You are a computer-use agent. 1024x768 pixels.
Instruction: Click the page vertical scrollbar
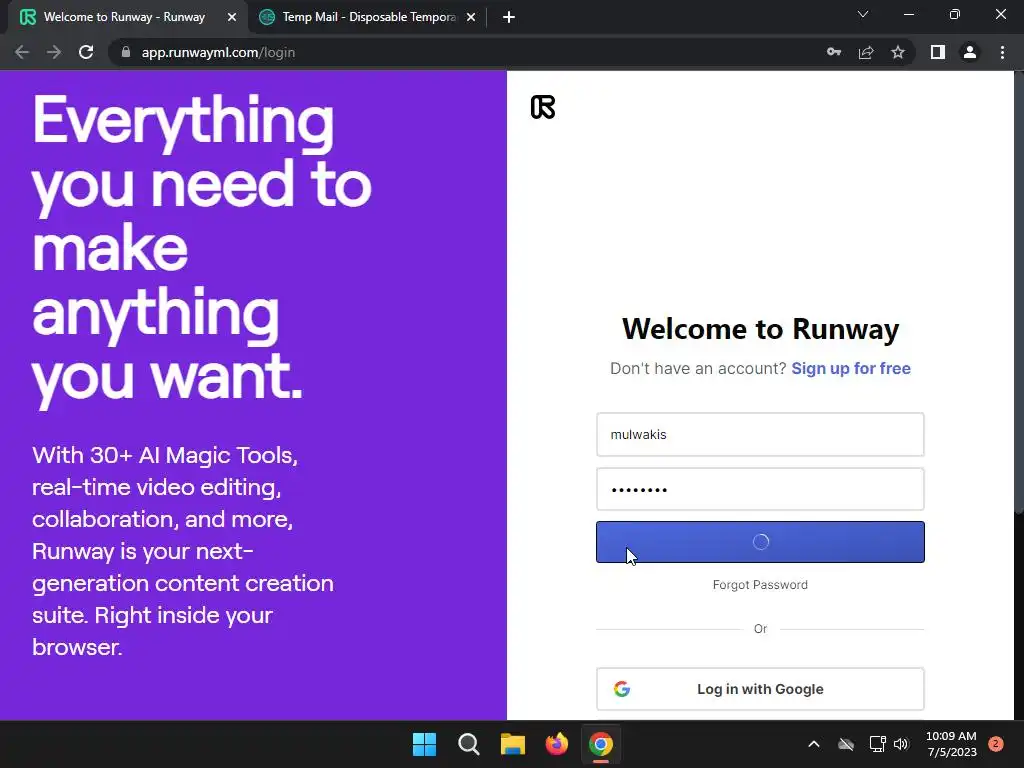1019,294
